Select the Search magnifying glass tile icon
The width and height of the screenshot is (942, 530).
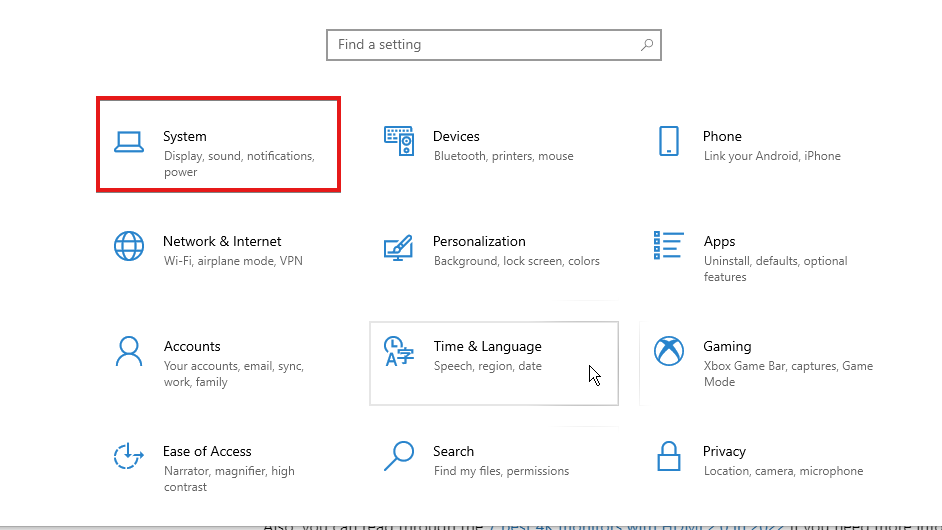(x=399, y=457)
